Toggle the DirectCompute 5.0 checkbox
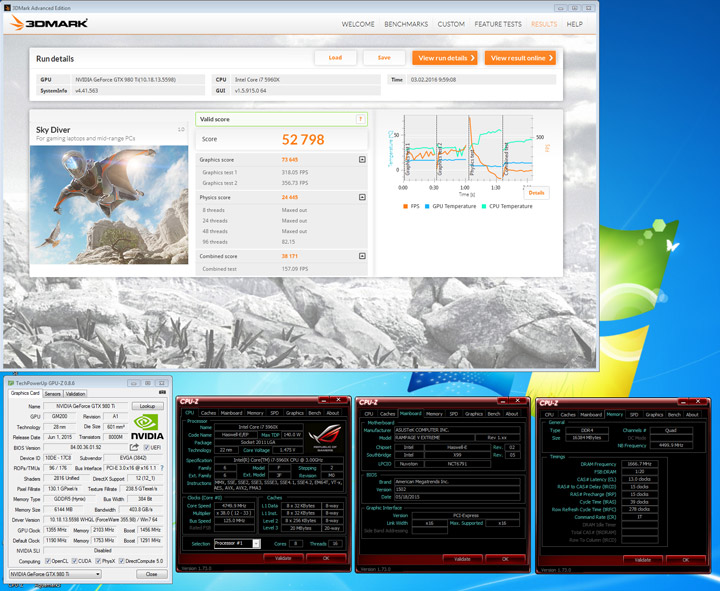 (x=122, y=561)
